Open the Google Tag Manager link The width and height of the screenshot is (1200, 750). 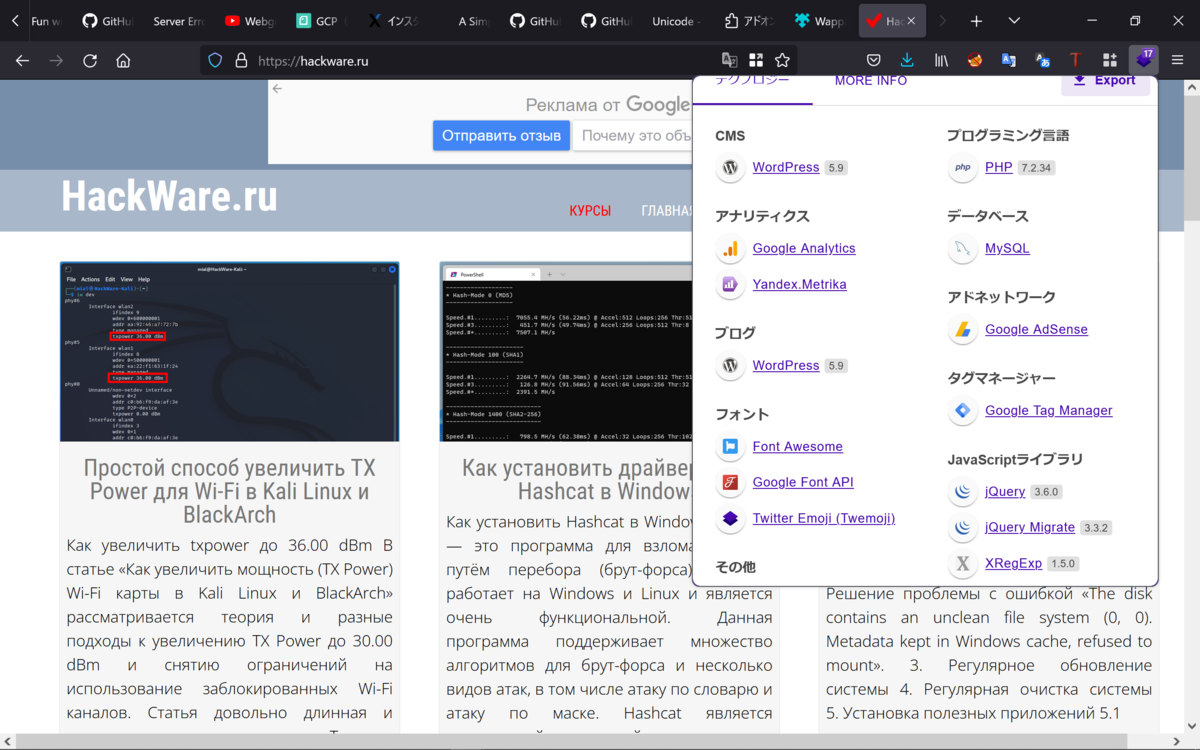tap(1049, 411)
